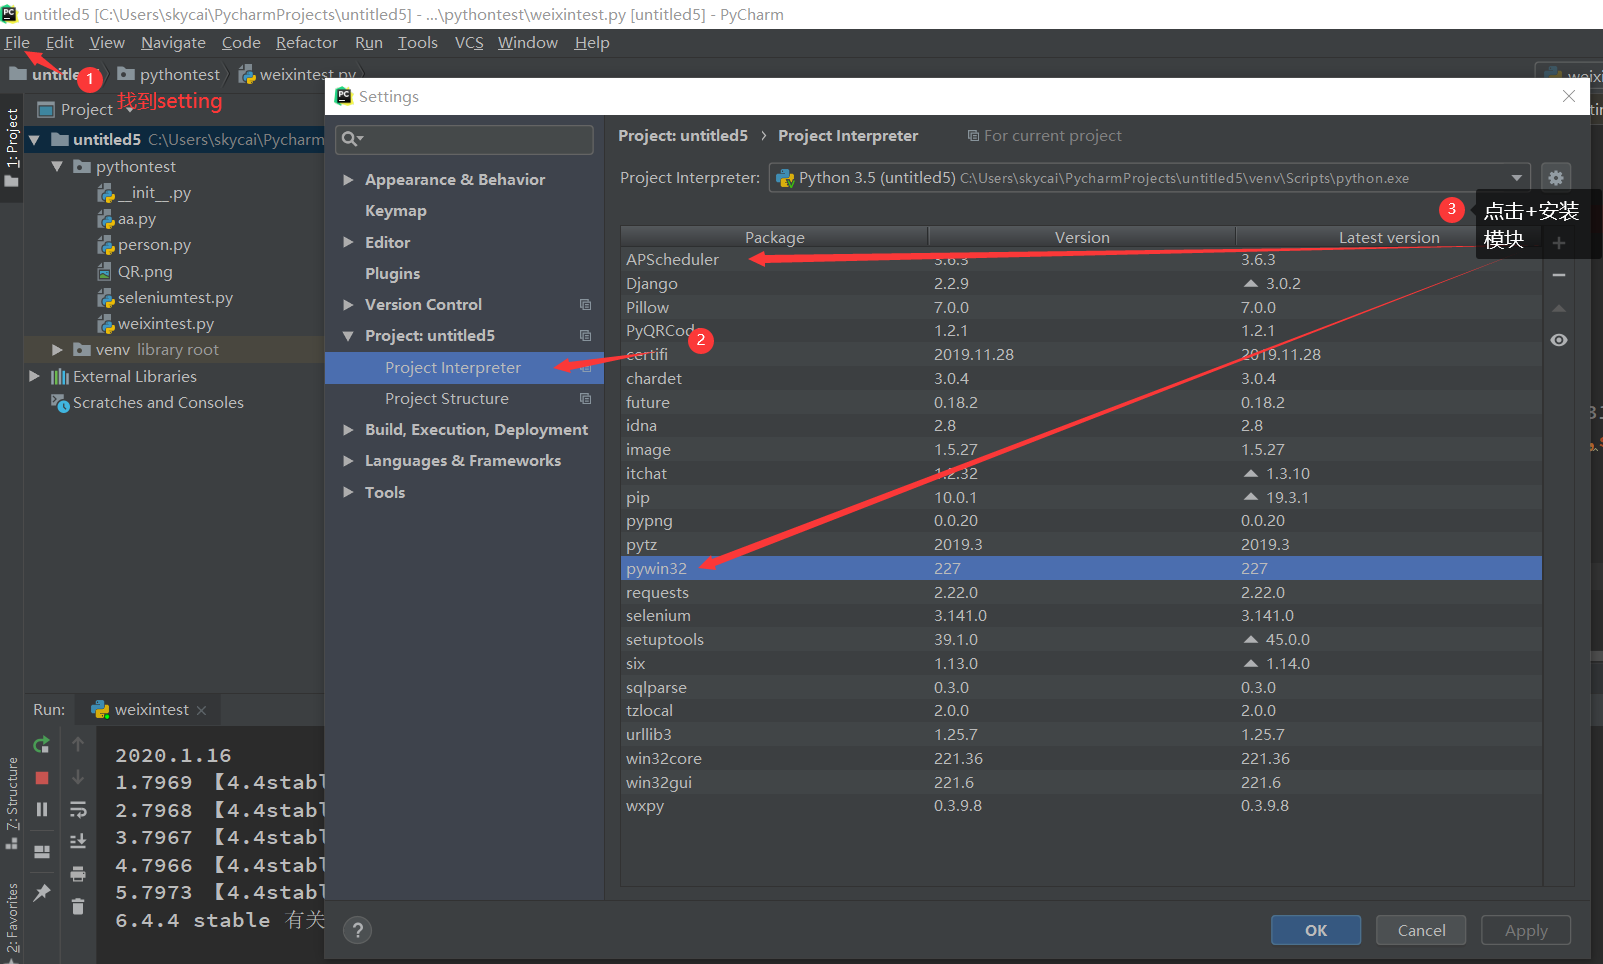The width and height of the screenshot is (1603, 964).
Task: Open Settings help question mark icon
Action: (357, 930)
